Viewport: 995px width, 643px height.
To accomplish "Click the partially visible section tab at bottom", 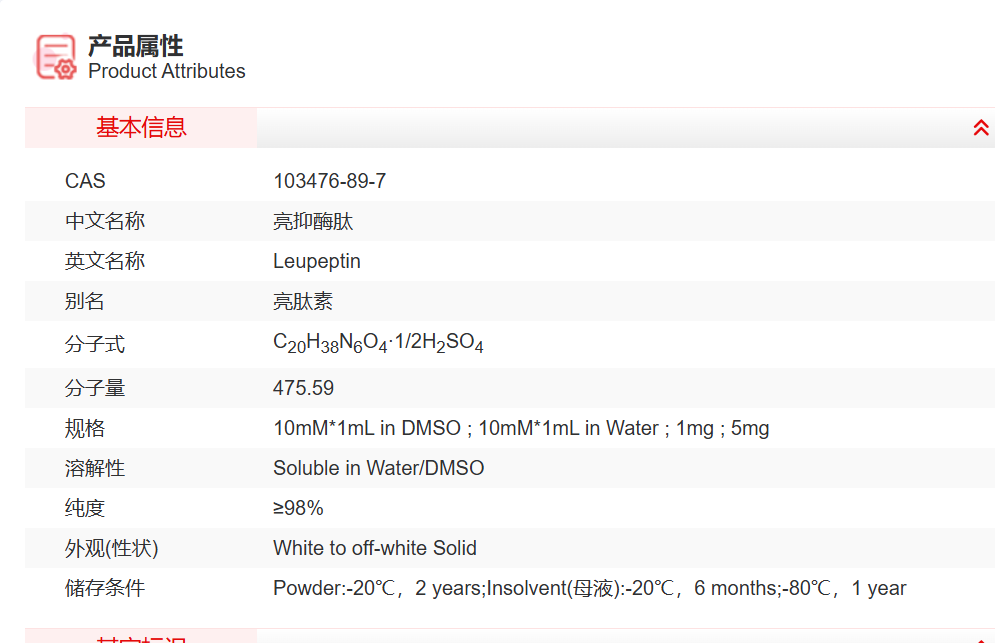I will (x=141, y=637).
